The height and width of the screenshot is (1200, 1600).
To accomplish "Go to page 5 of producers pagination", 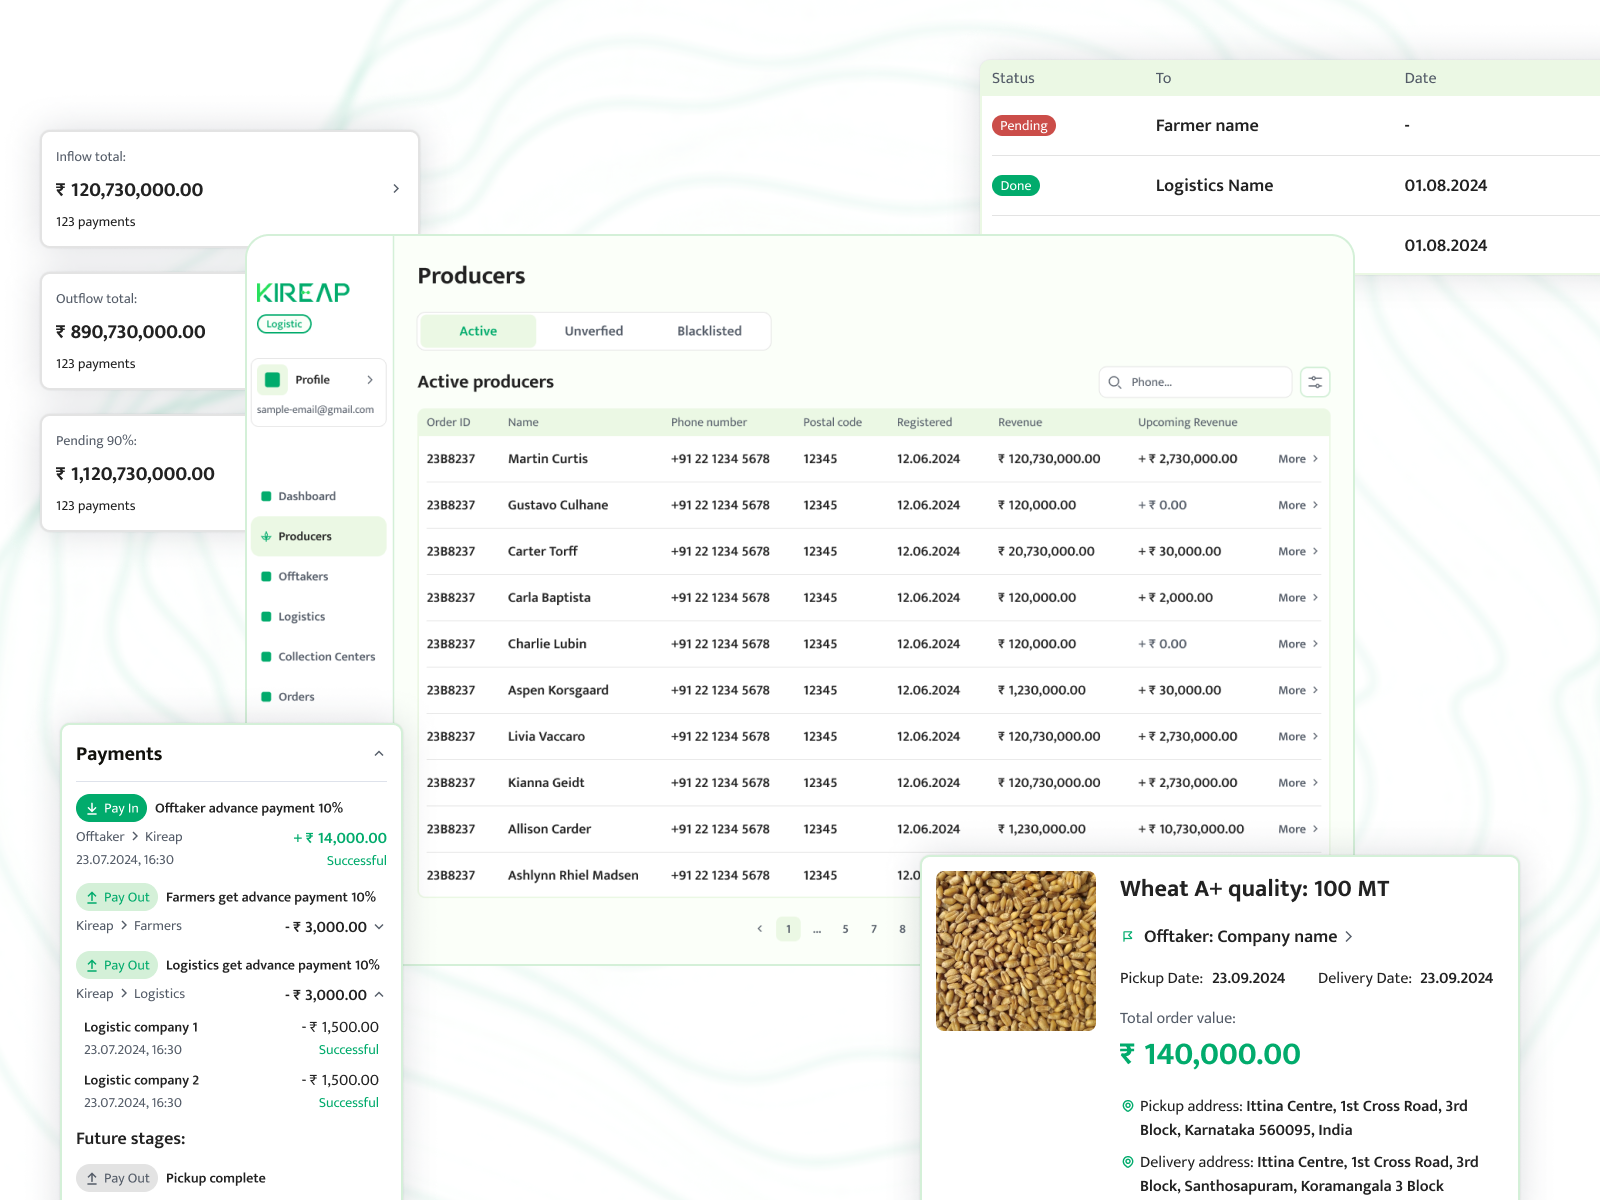I will [x=845, y=929].
